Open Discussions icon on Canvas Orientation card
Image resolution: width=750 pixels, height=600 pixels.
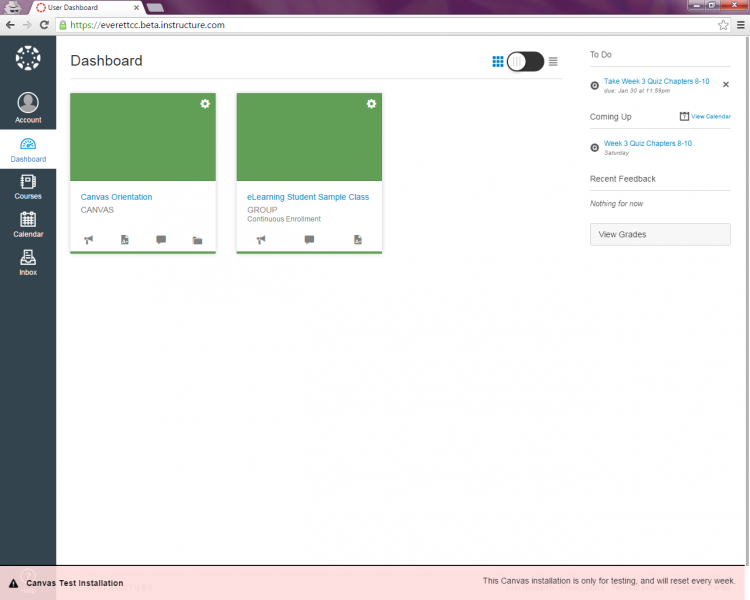click(161, 239)
